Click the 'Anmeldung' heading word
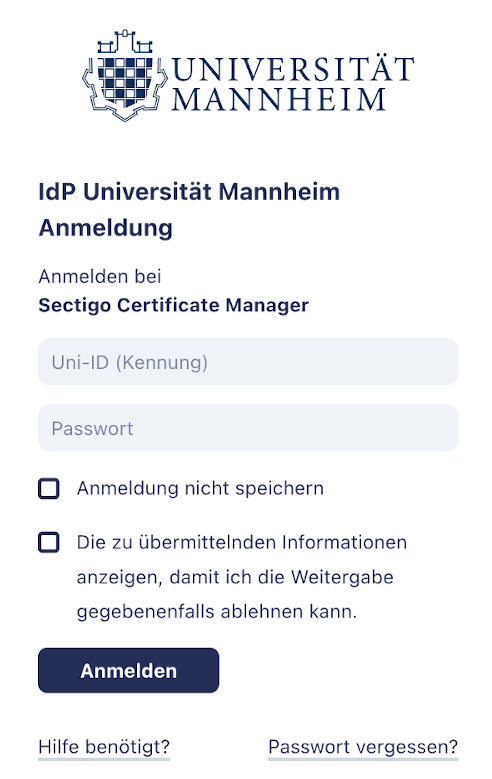492x779 pixels. tap(106, 229)
